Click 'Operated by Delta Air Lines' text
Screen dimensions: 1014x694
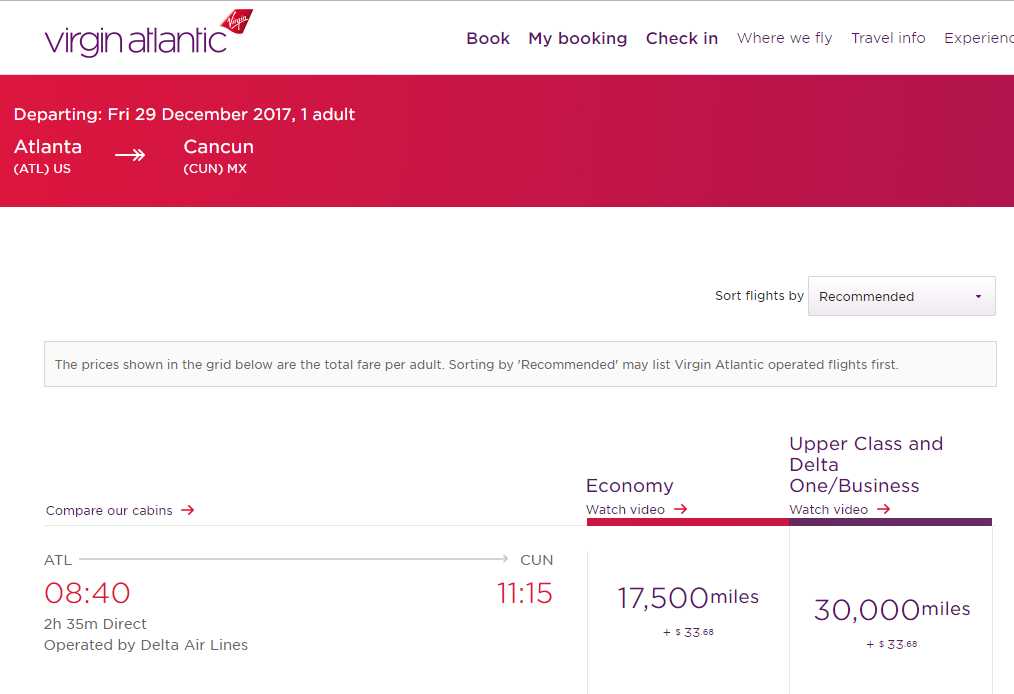[146, 645]
